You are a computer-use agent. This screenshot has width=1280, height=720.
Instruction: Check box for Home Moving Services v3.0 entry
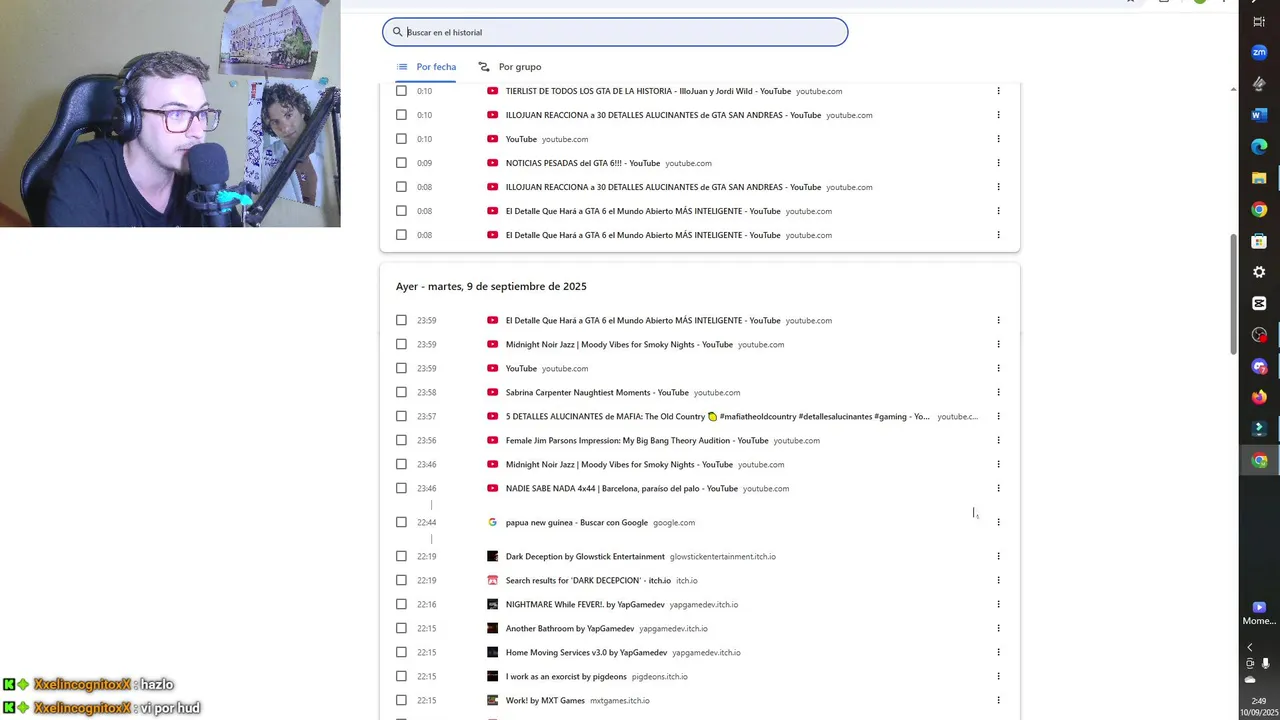(401, 652)
